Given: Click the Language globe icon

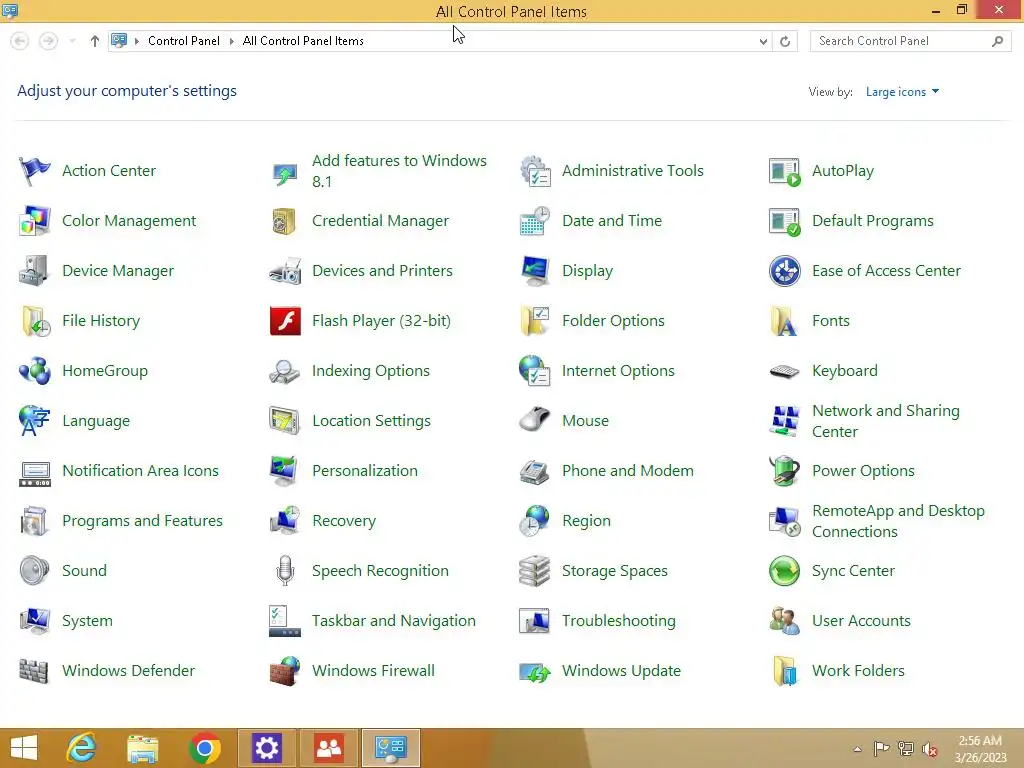Looking at the screenshot, I should pyautogui.click(x=34, y=421).
